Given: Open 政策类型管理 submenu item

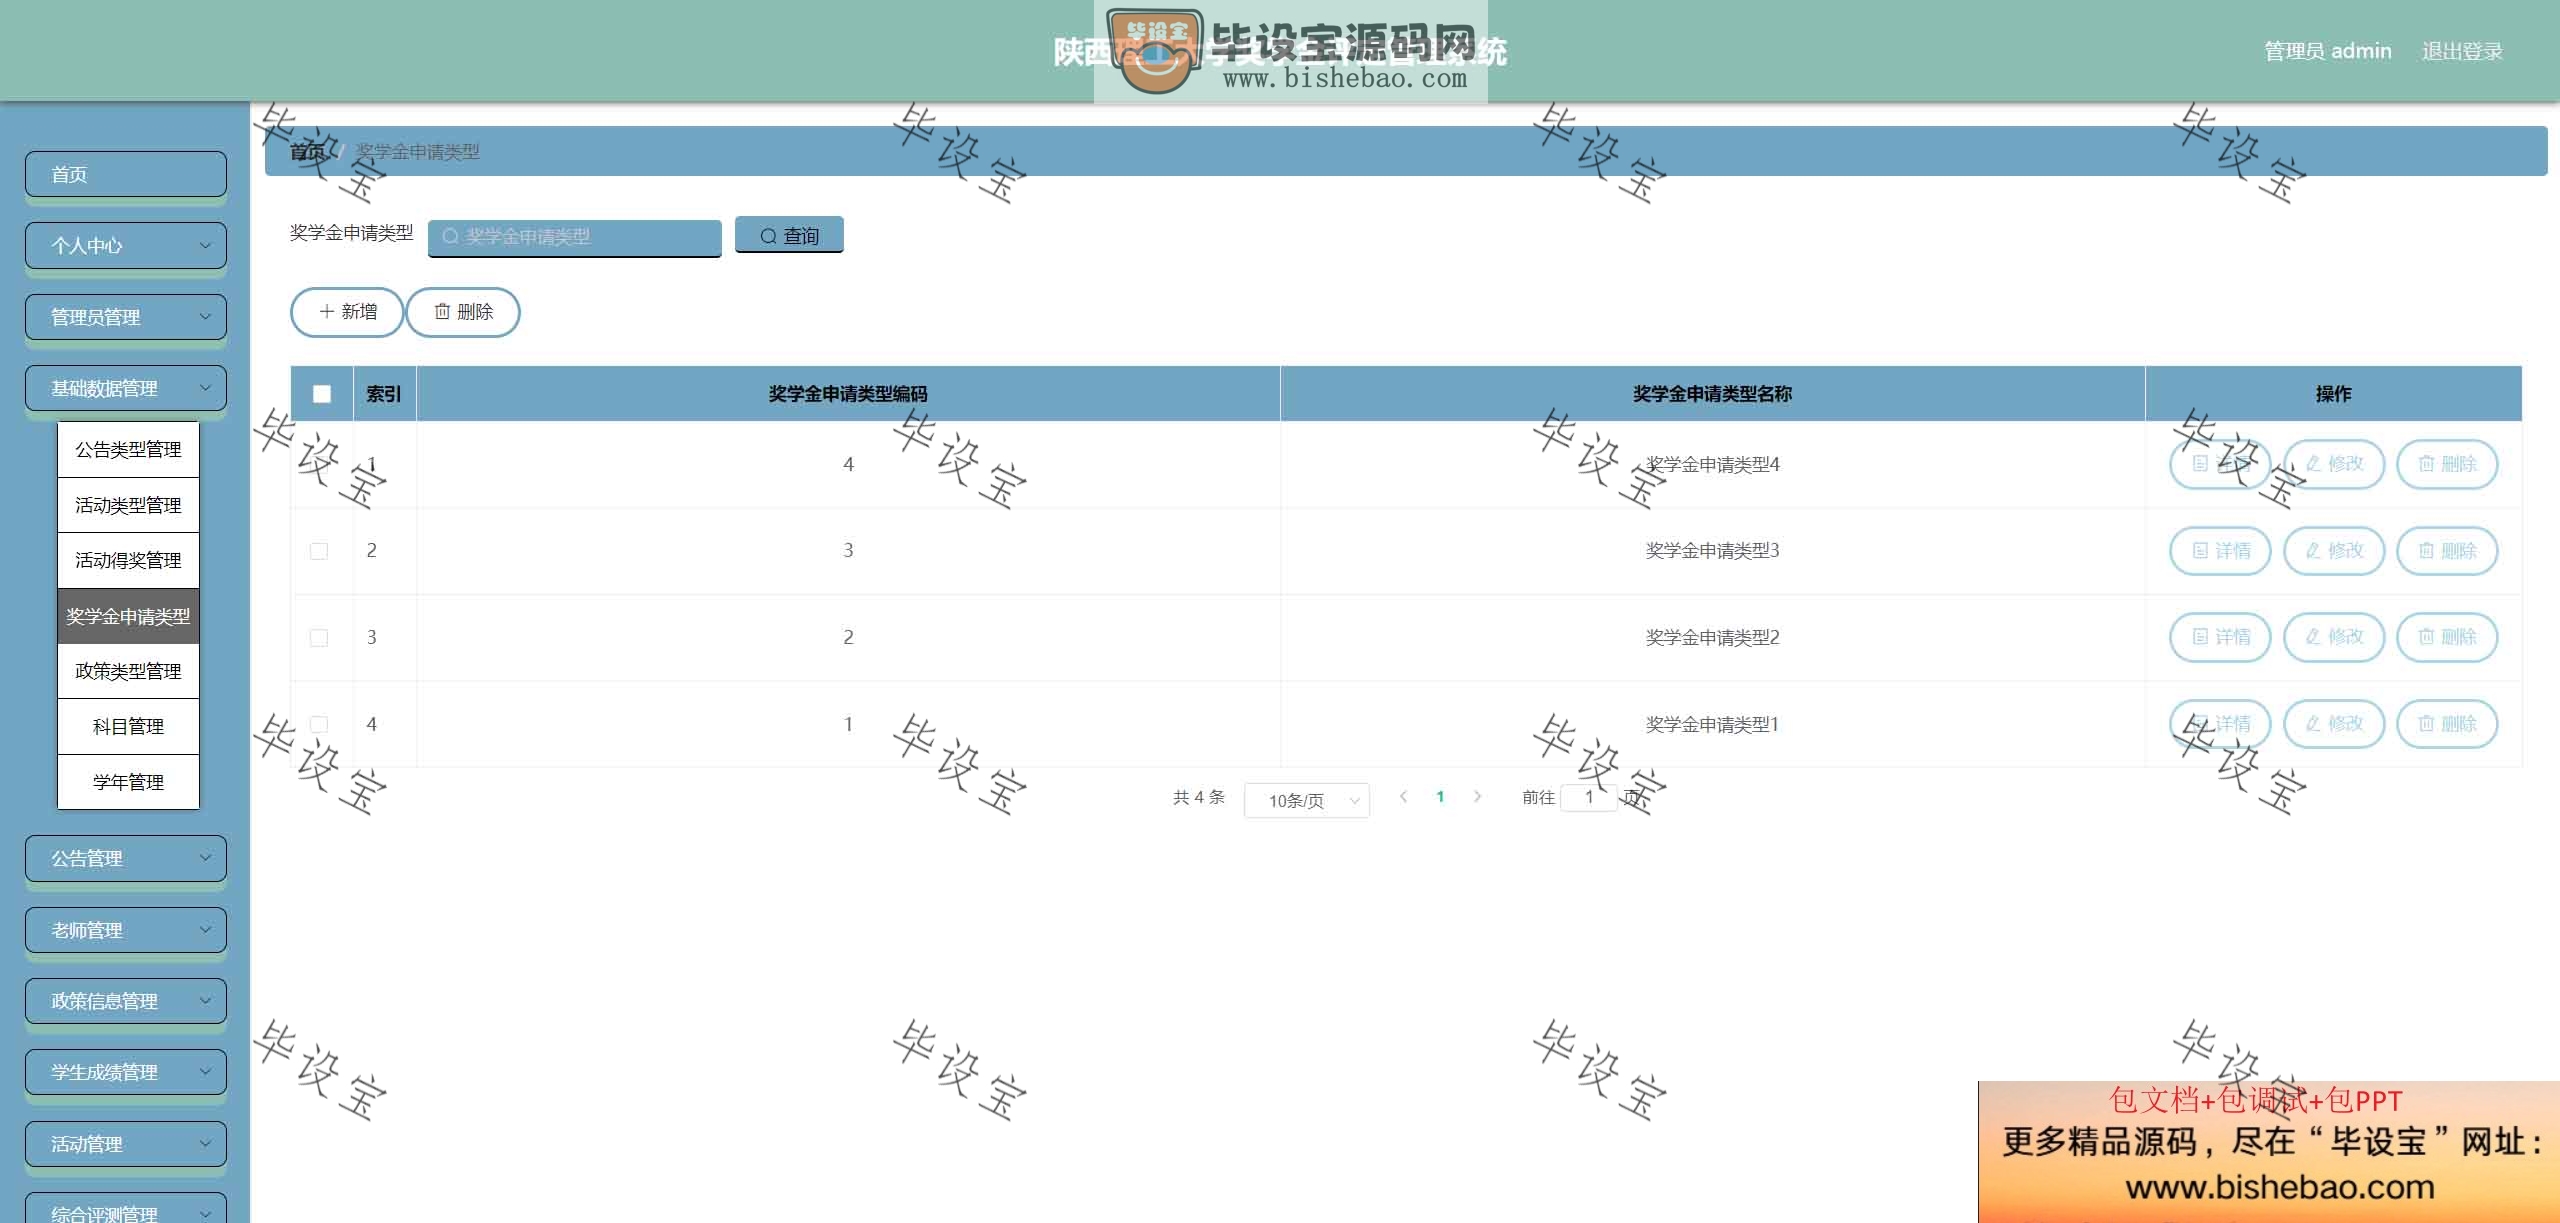Looking at the screenshot, I should 128,671.
